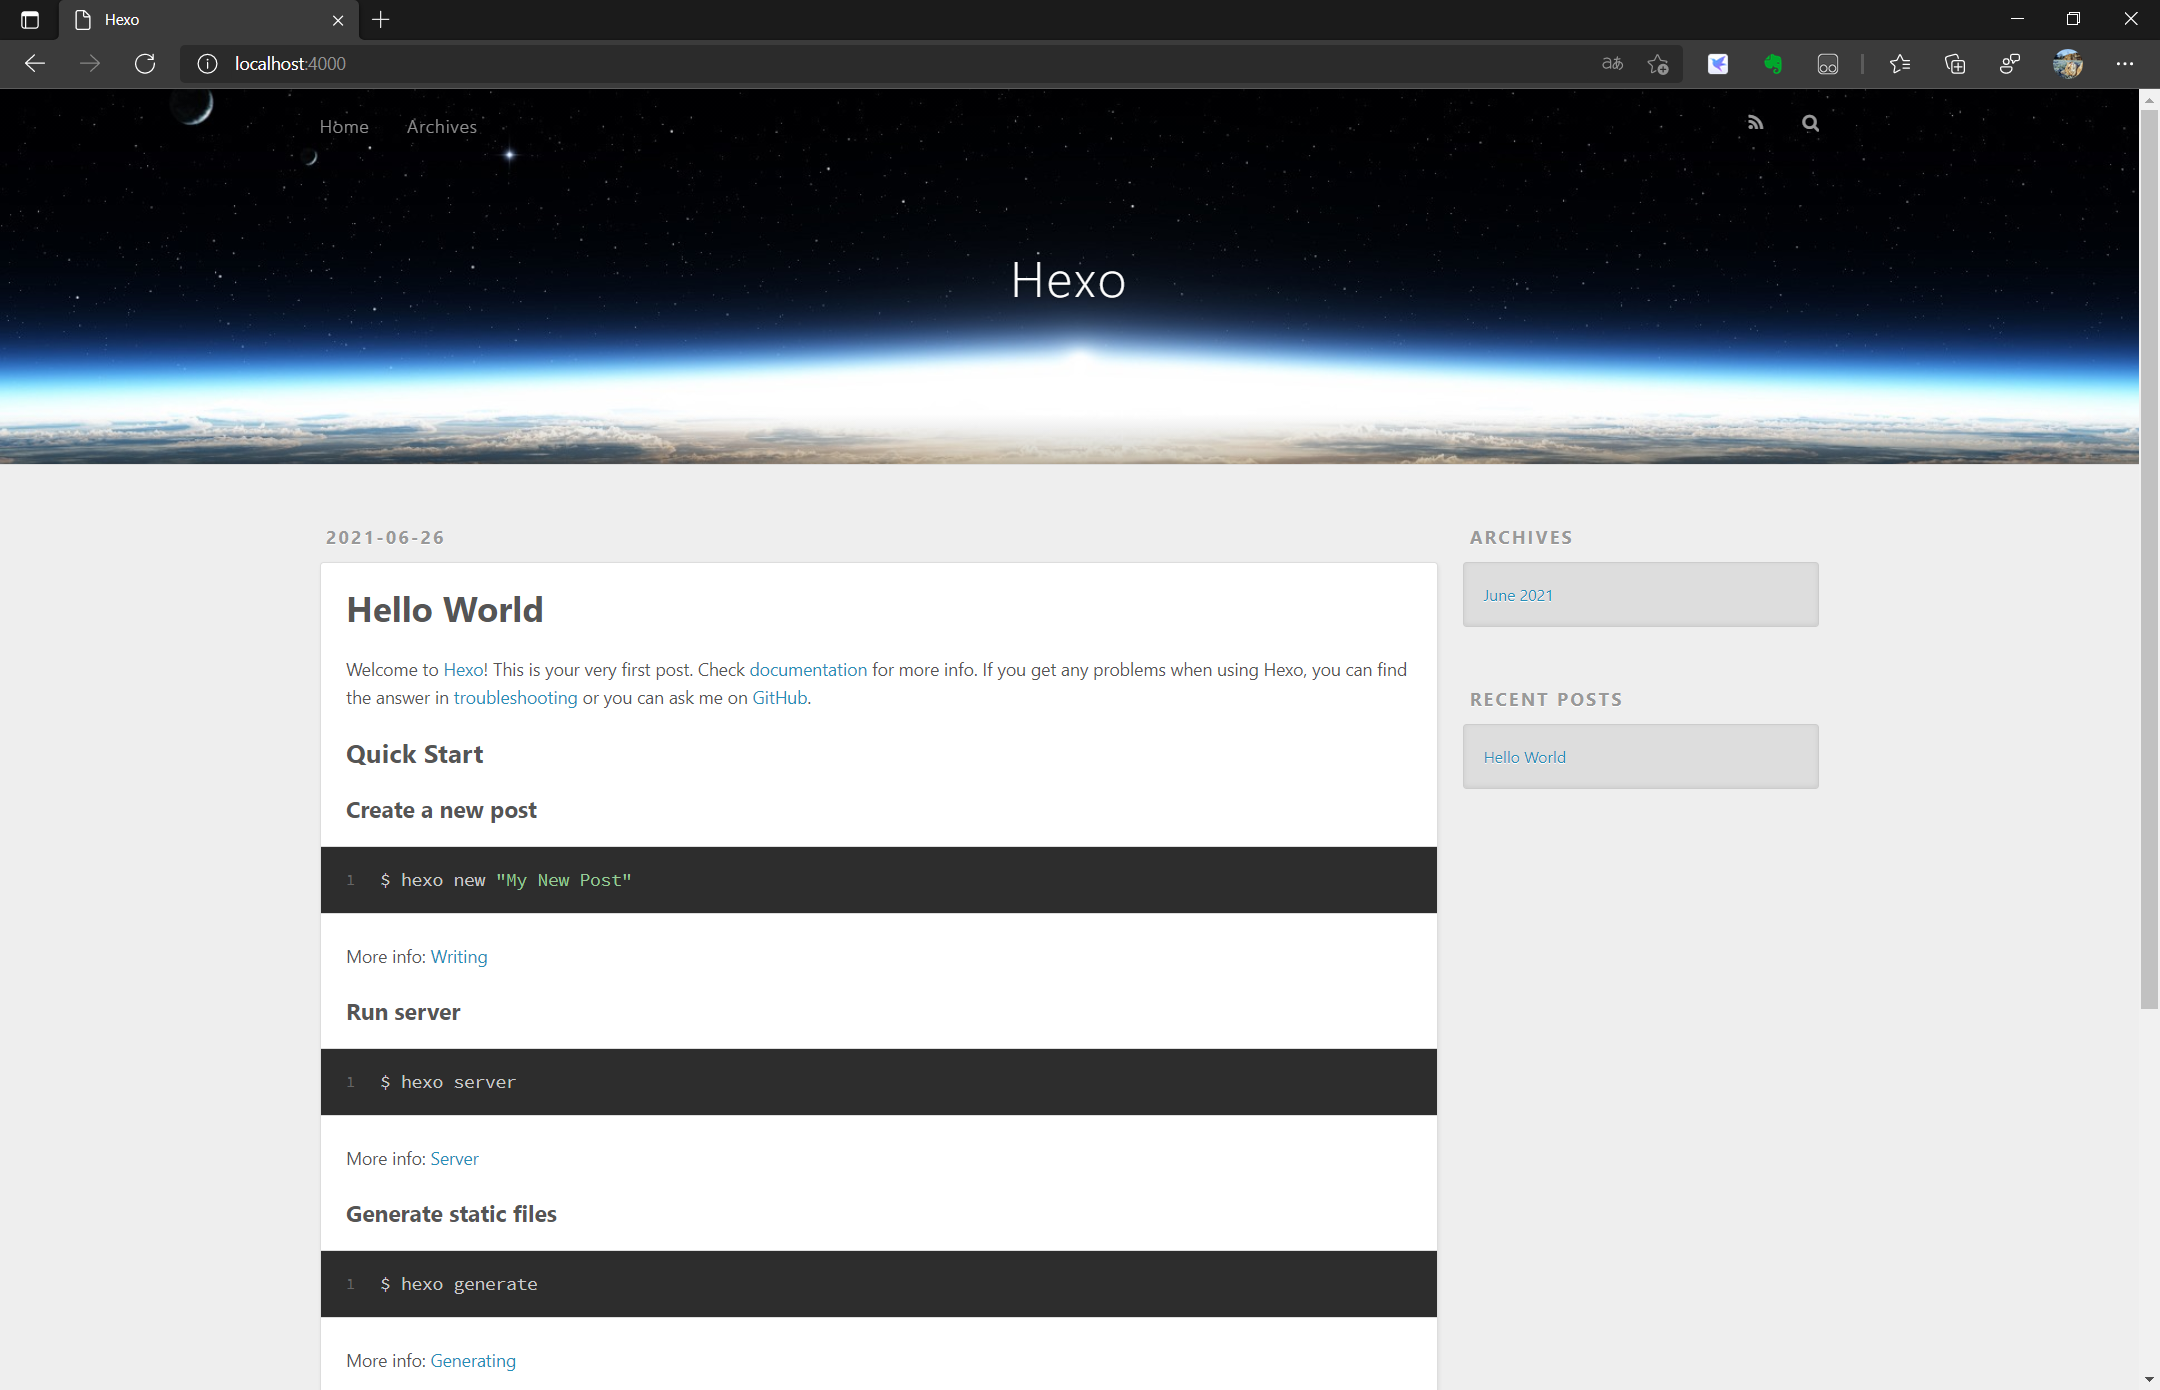Click the address bar showing localhost:4000
The height and width of the screenshot is (1390, 2160).
[800, 64]
